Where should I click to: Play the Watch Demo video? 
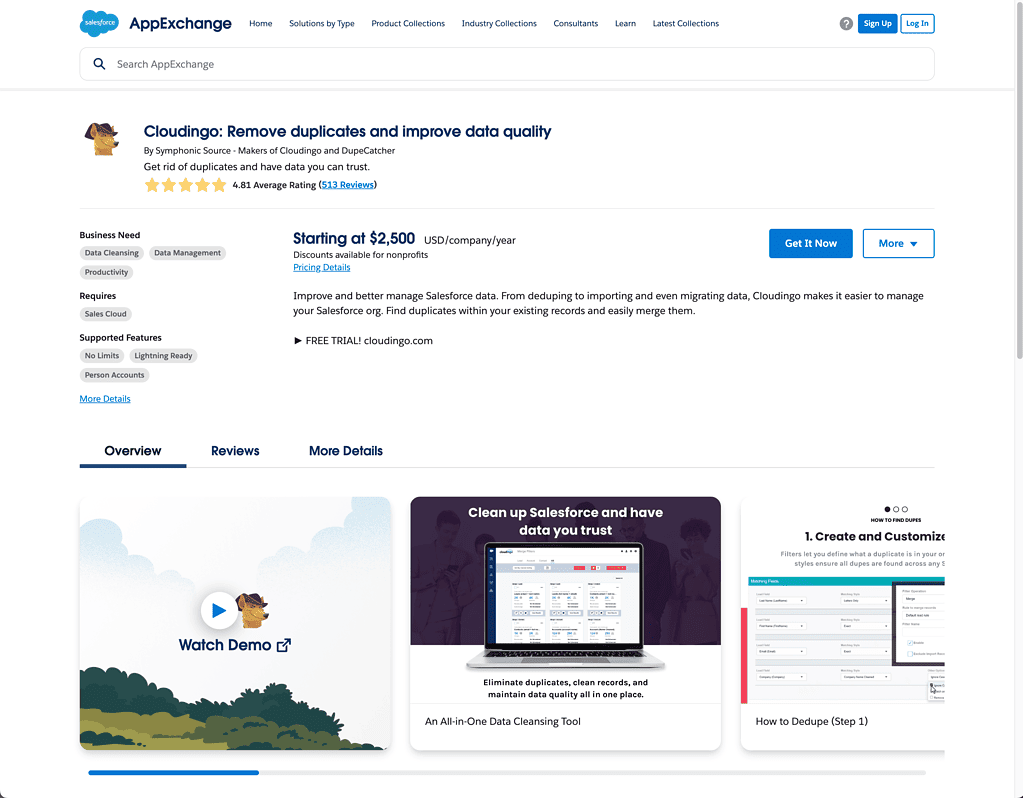219,610
